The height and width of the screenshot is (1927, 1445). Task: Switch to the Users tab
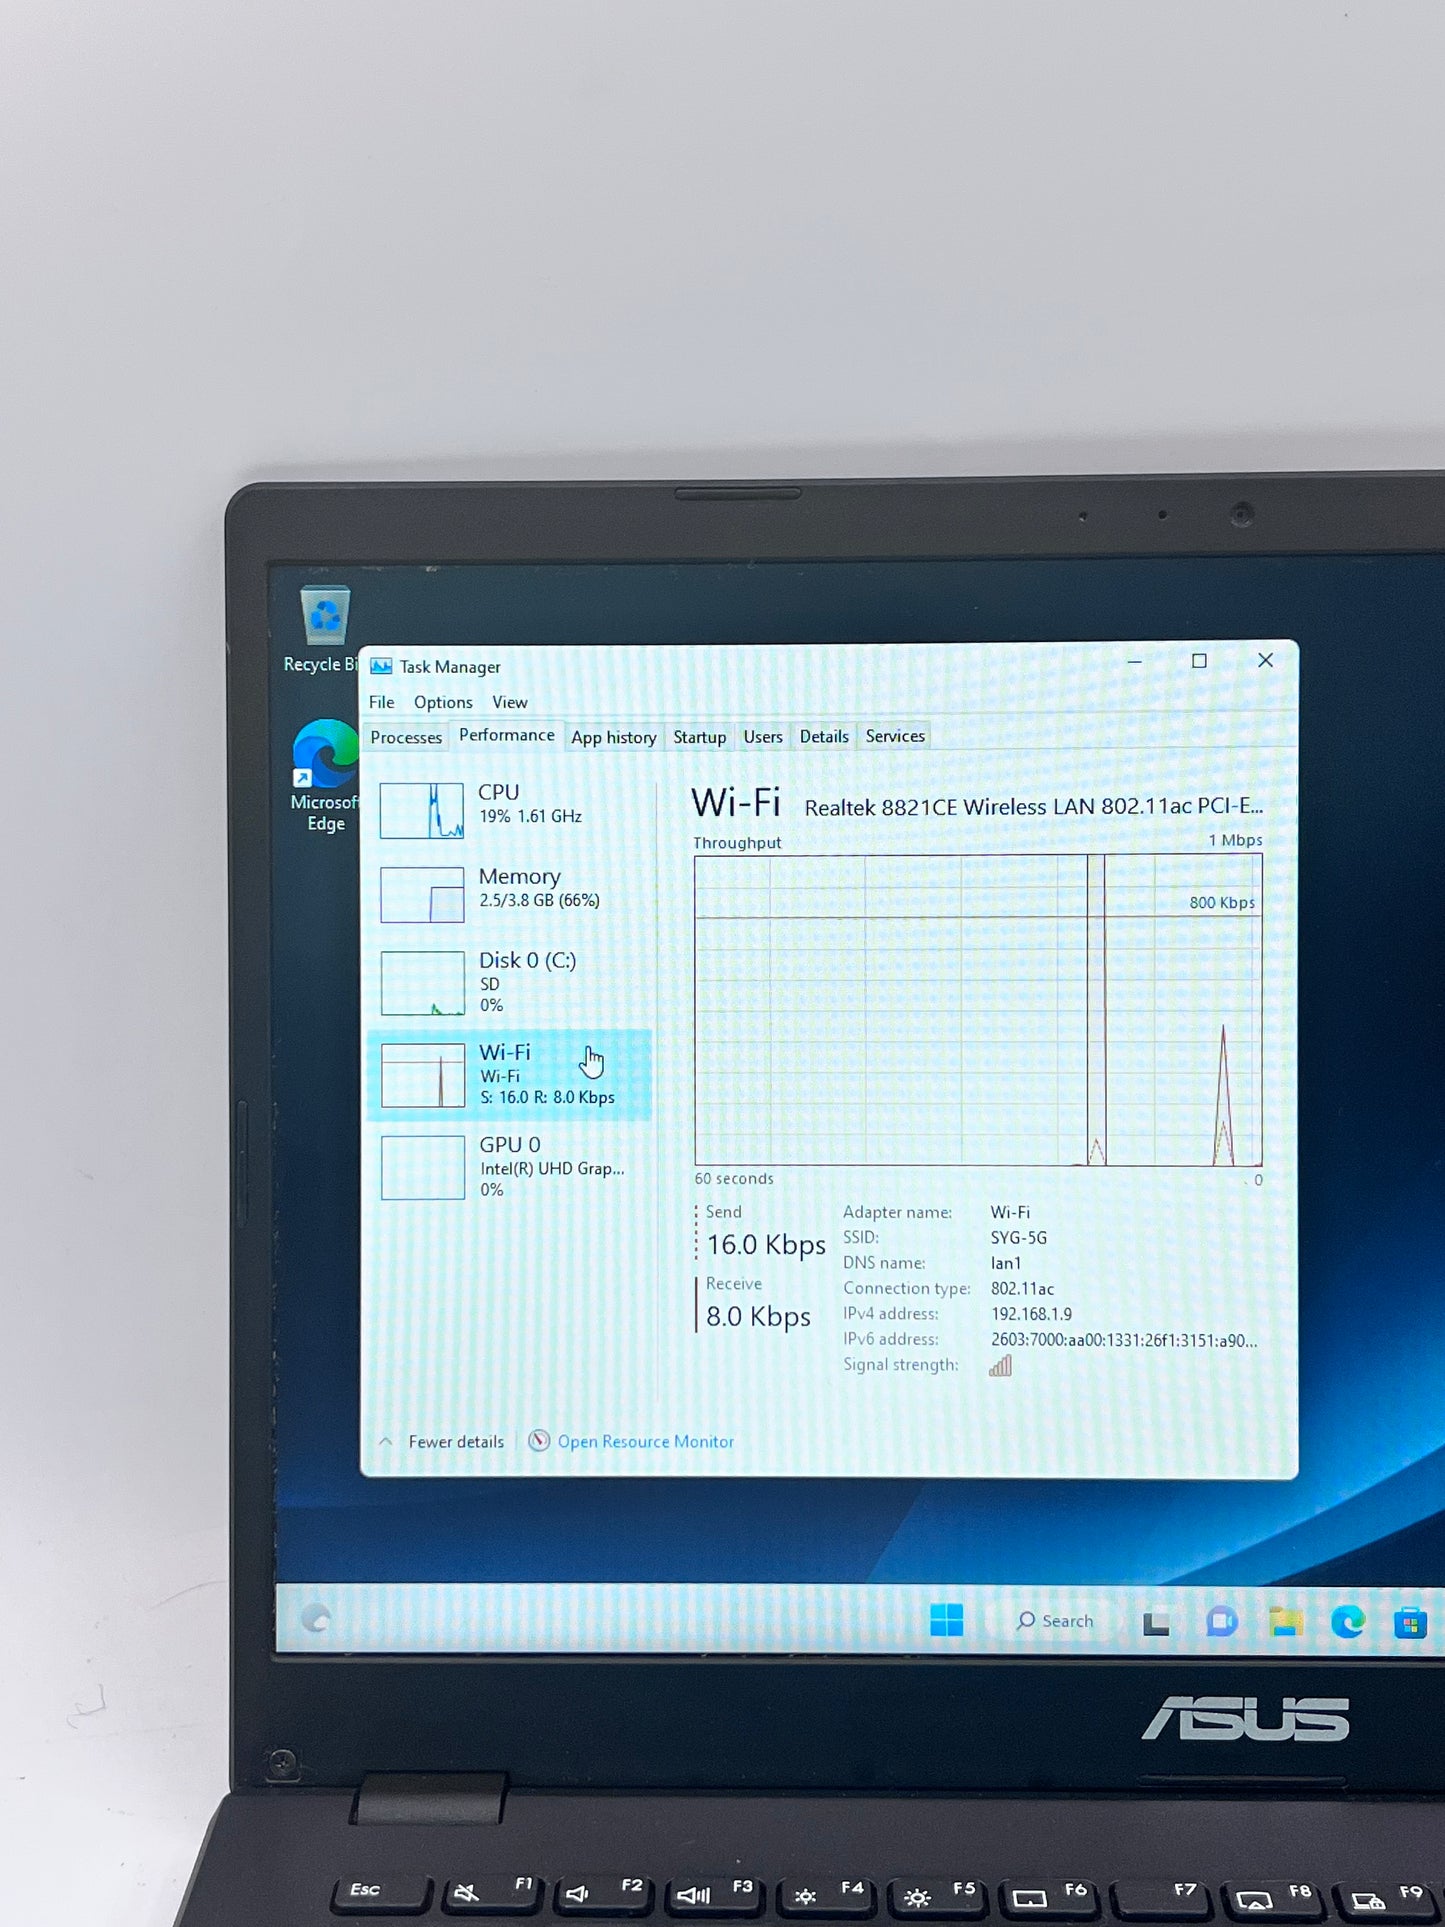click(x=763, y=737)
